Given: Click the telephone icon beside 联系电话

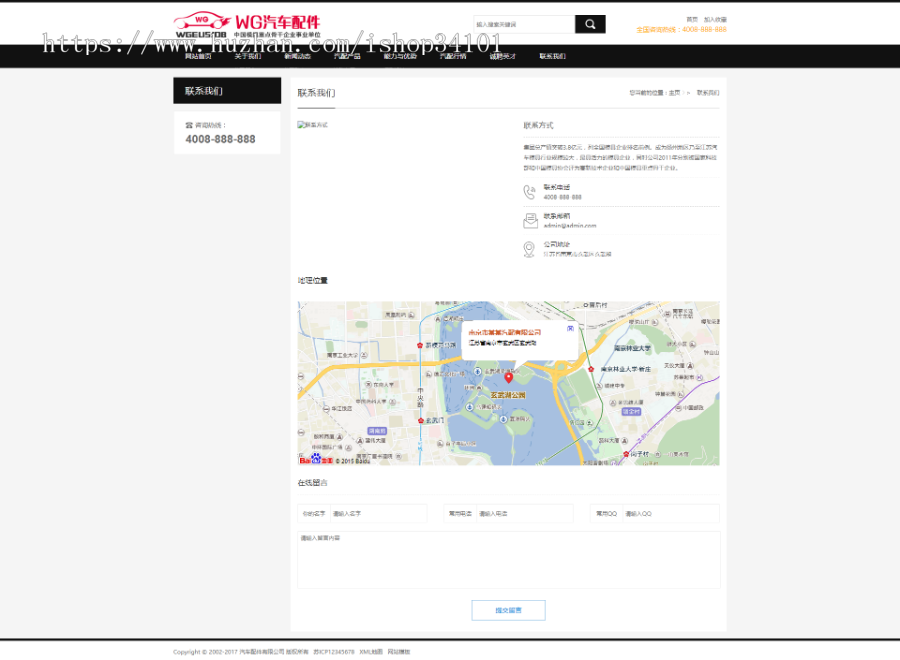Looking at the screenshot, I should (x=529, y=192).
